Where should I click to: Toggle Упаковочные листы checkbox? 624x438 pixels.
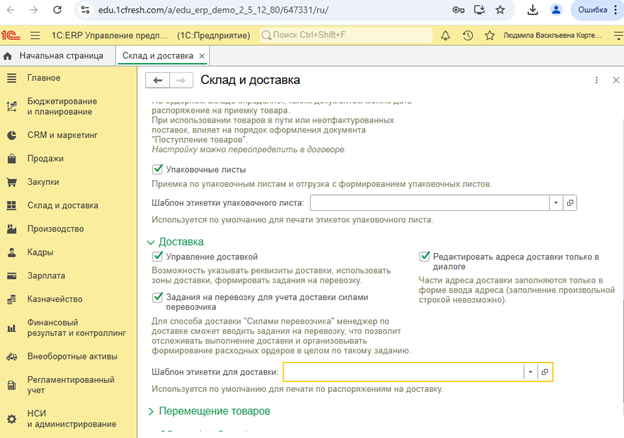point(158,169)
